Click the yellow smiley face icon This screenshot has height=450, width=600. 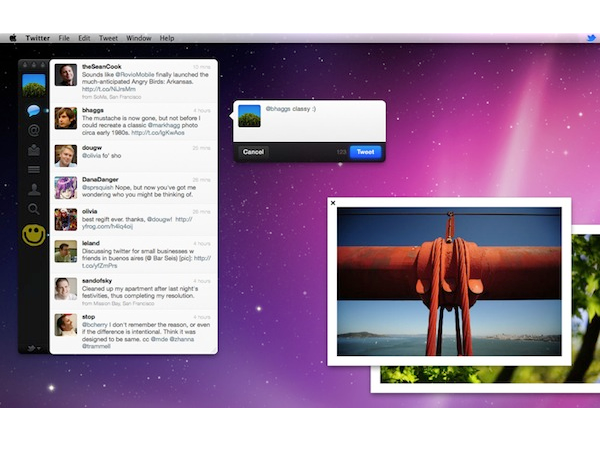point(34,235)
